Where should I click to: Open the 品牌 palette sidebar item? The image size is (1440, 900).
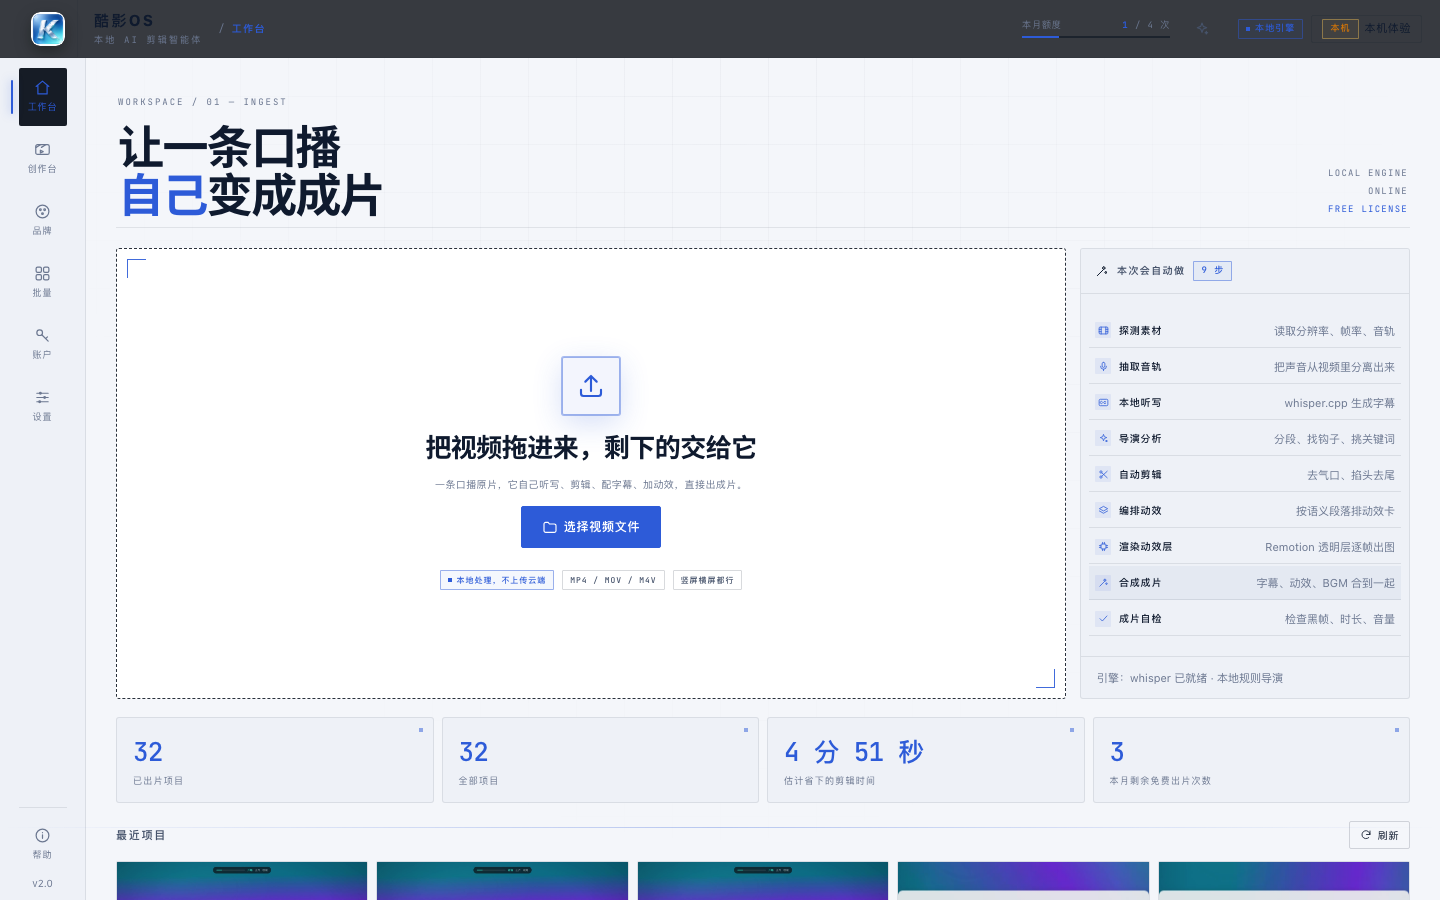(x=42, y=220)
